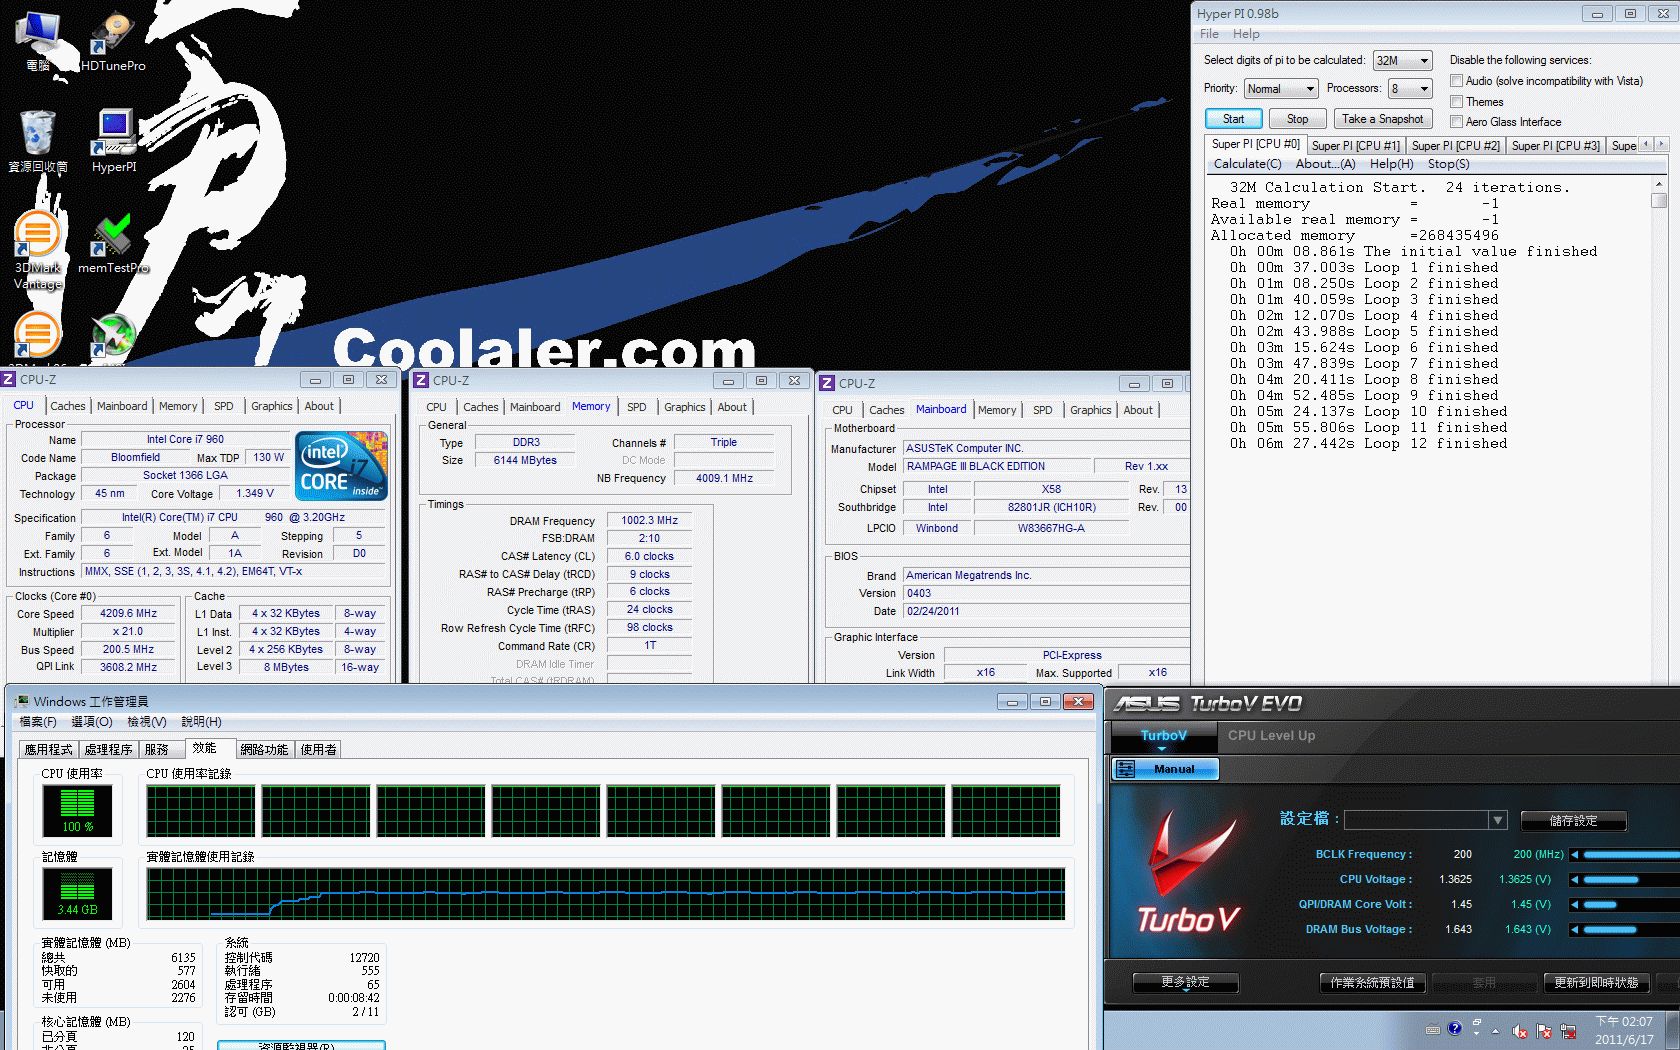Open the Action Center flag tray icon

[x=1544, y=1031]
